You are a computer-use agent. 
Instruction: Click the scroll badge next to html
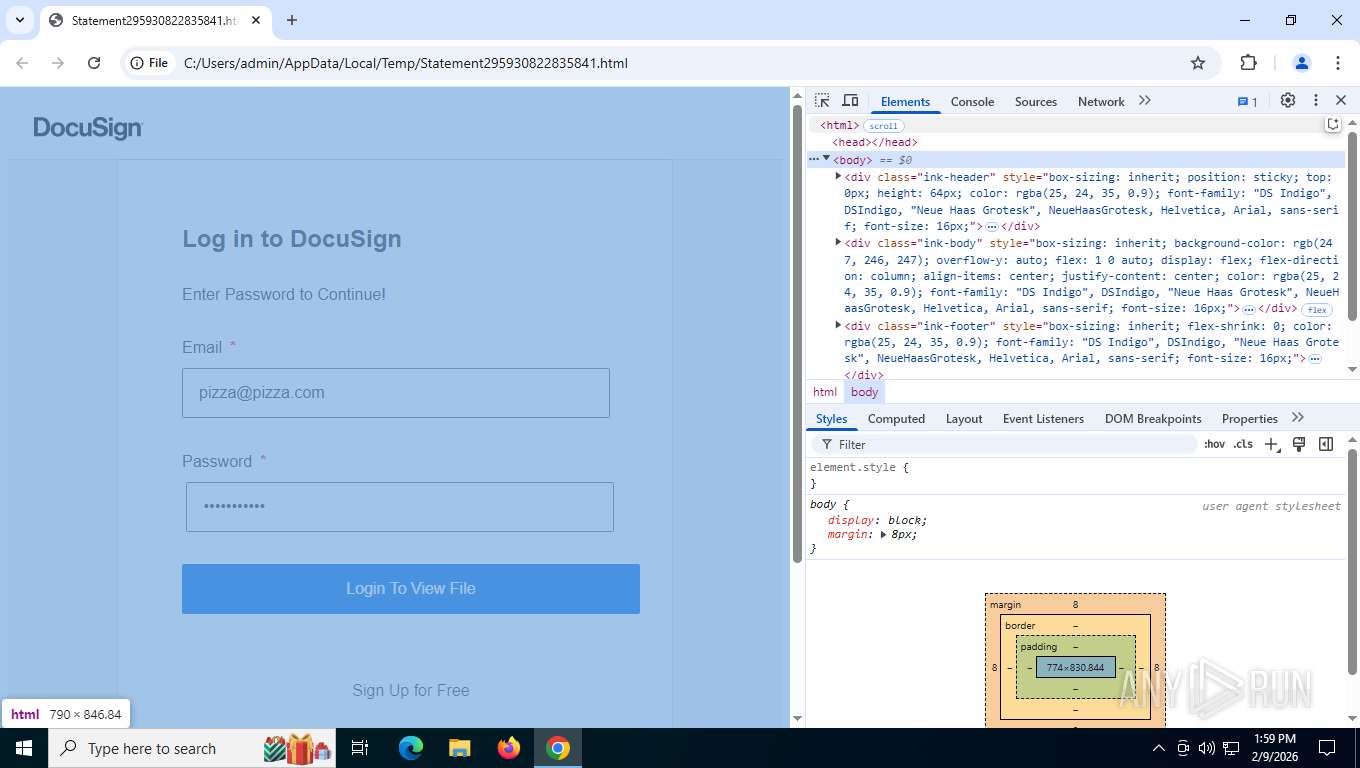coord(883,126)
